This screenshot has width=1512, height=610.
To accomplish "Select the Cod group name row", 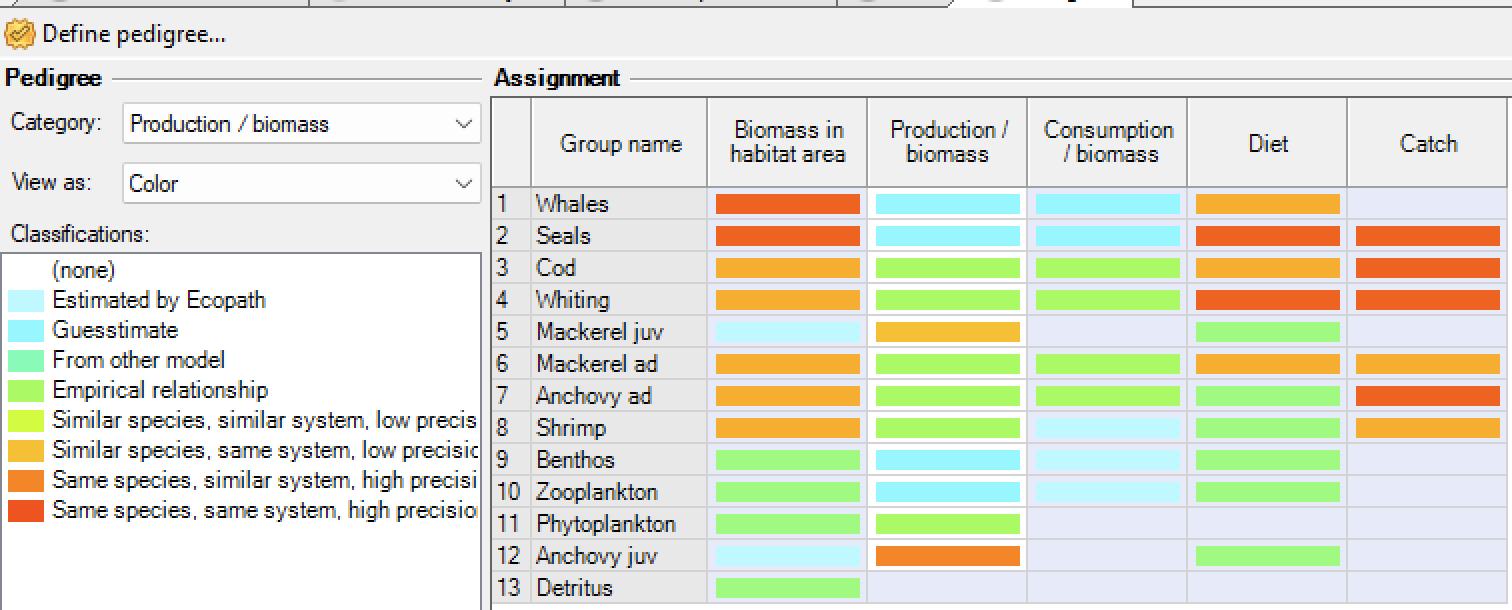I will pos(618,268).
